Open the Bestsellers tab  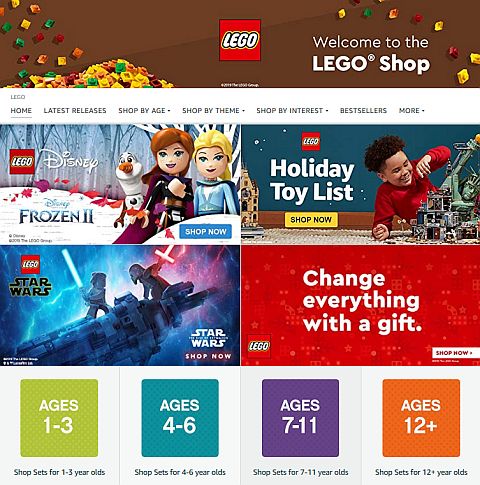point(363,111)
